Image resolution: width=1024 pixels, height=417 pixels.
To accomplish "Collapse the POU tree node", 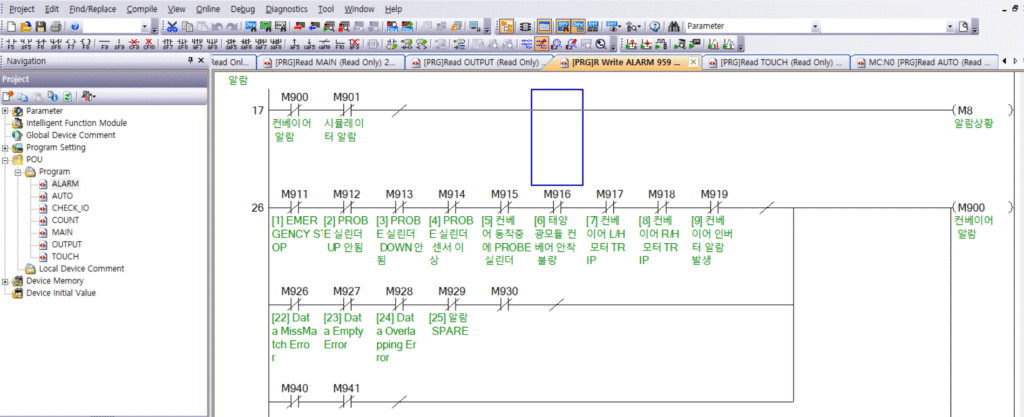I will [x=6, y=159].
